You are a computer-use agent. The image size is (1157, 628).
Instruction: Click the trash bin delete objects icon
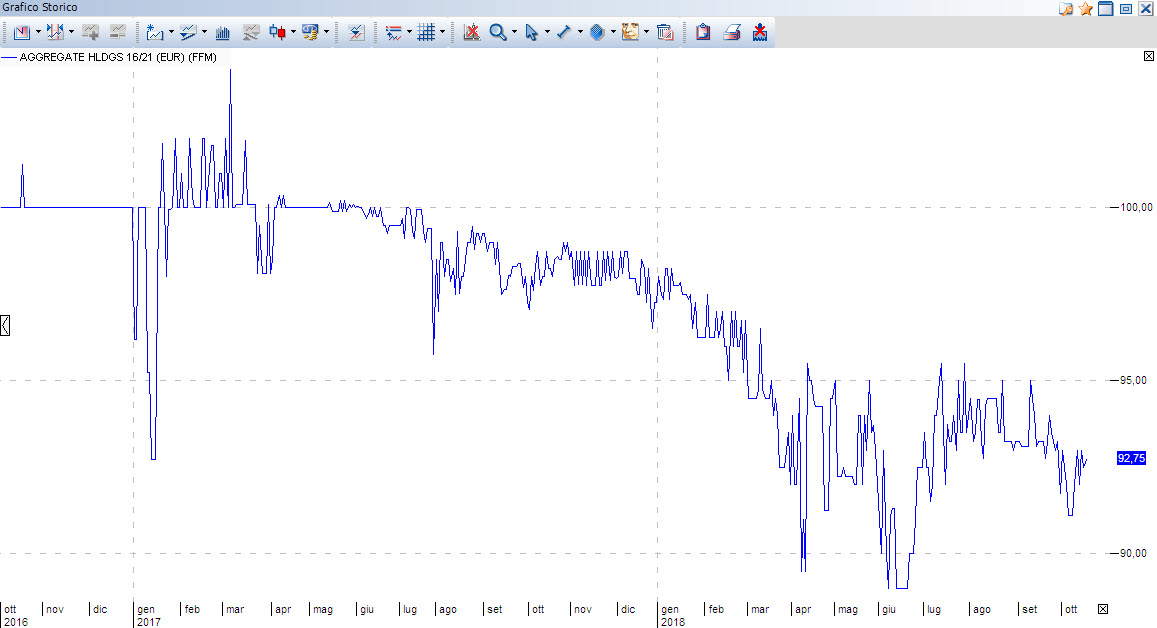[665, 32]
